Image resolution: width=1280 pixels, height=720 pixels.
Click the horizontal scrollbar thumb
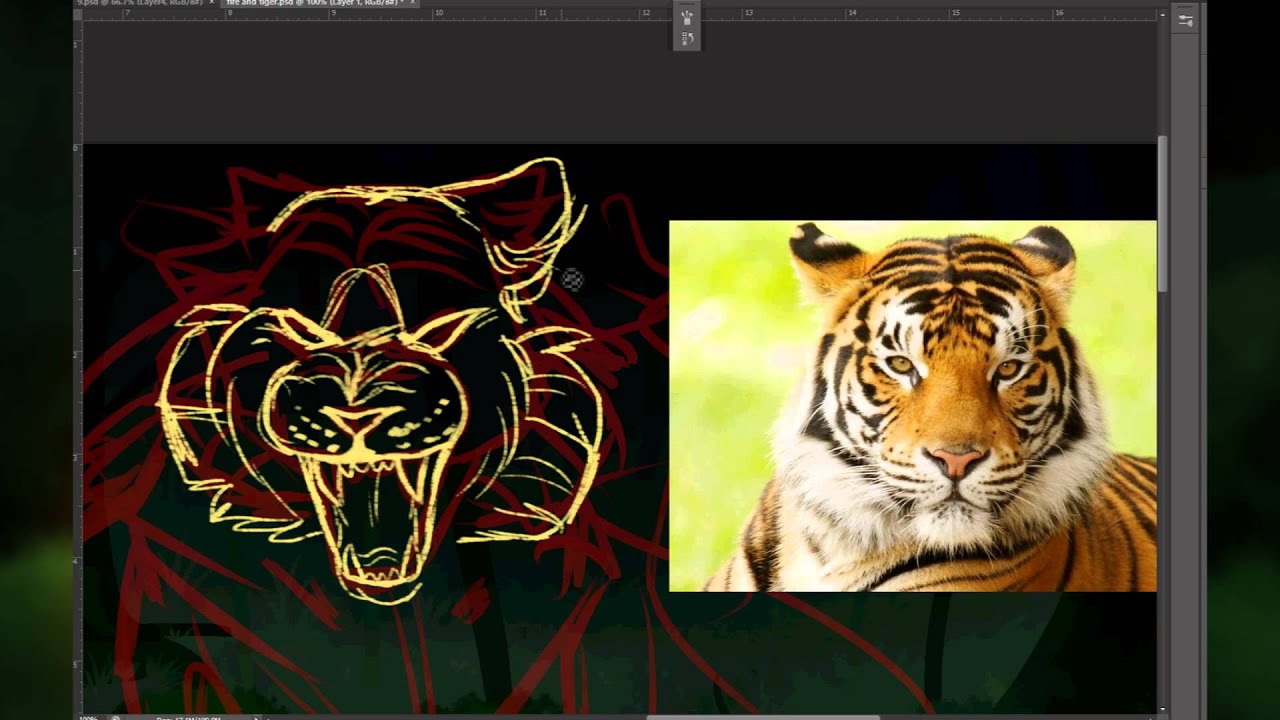pos(764,716)
